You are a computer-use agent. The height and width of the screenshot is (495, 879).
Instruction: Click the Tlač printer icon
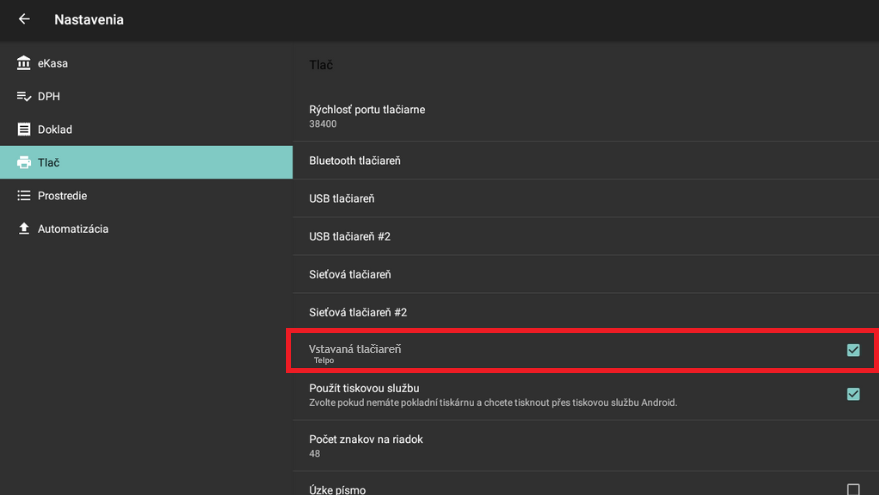coord(24,163)
